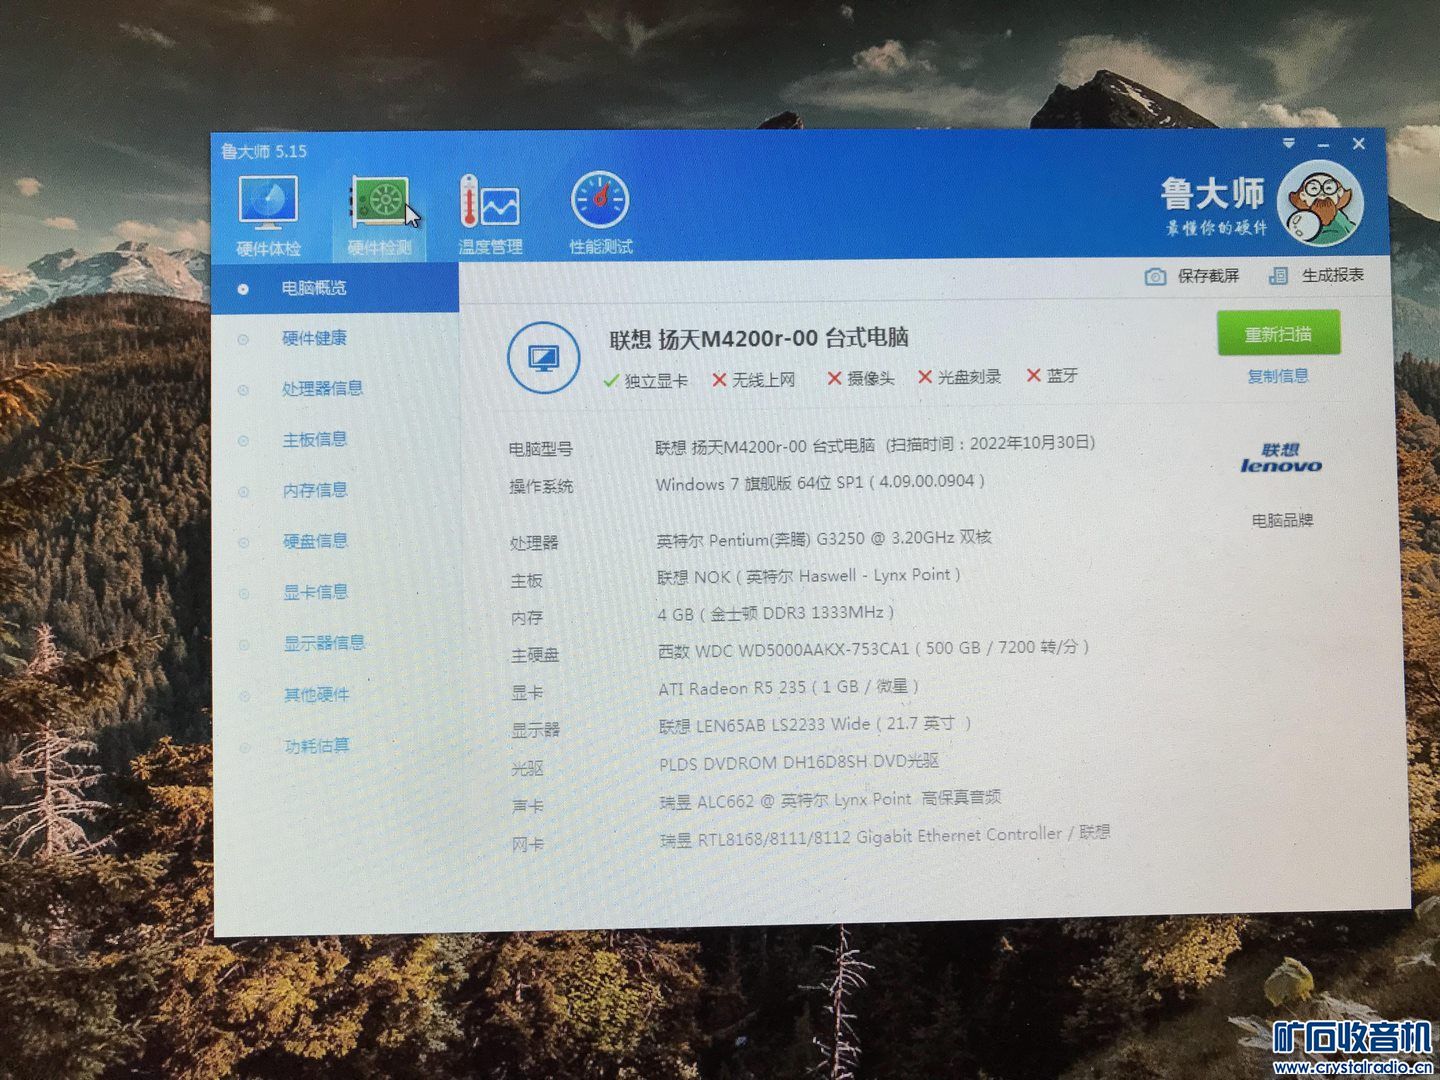Click the bullet icon before 内存信息
1440x1080 pixels.
(243, 492)
